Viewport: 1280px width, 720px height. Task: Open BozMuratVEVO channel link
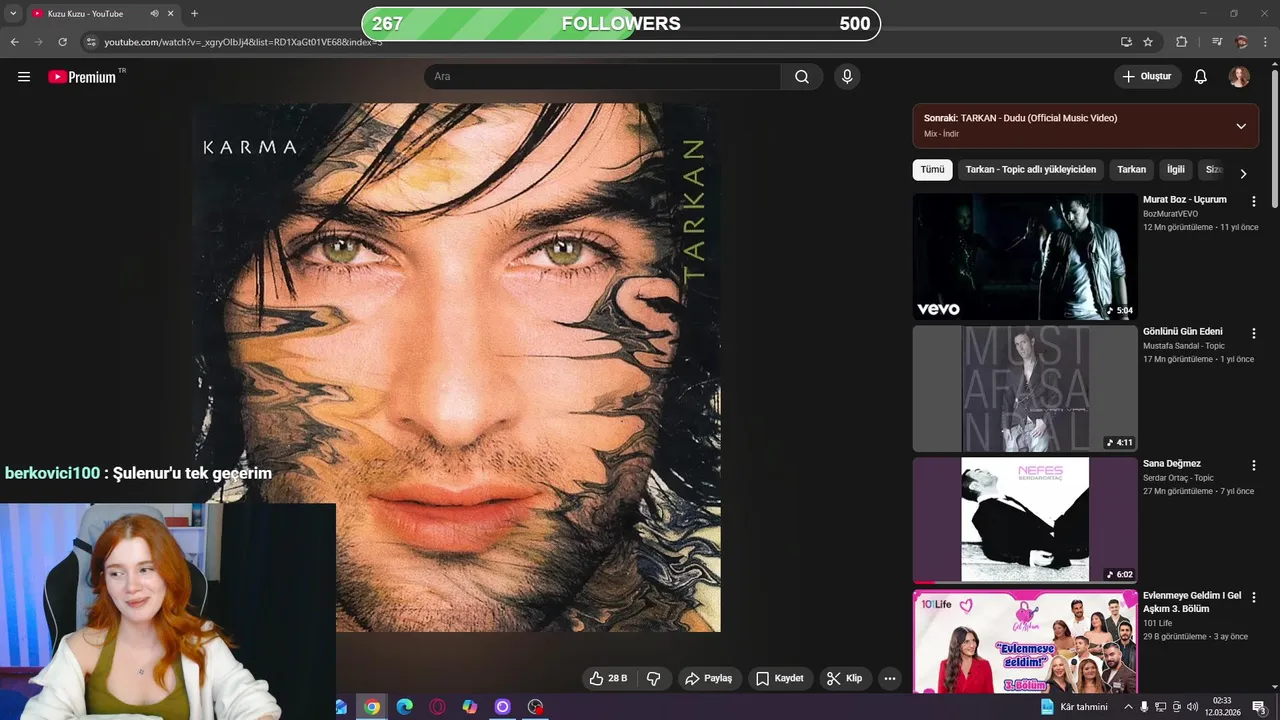(1170, 214)
